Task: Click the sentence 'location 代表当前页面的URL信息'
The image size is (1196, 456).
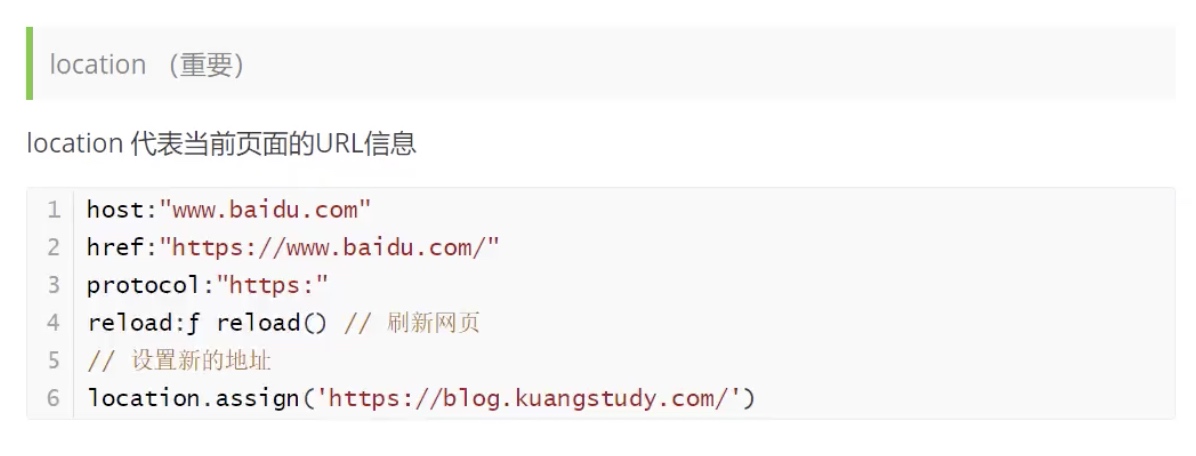Action: tap(221, 143)
